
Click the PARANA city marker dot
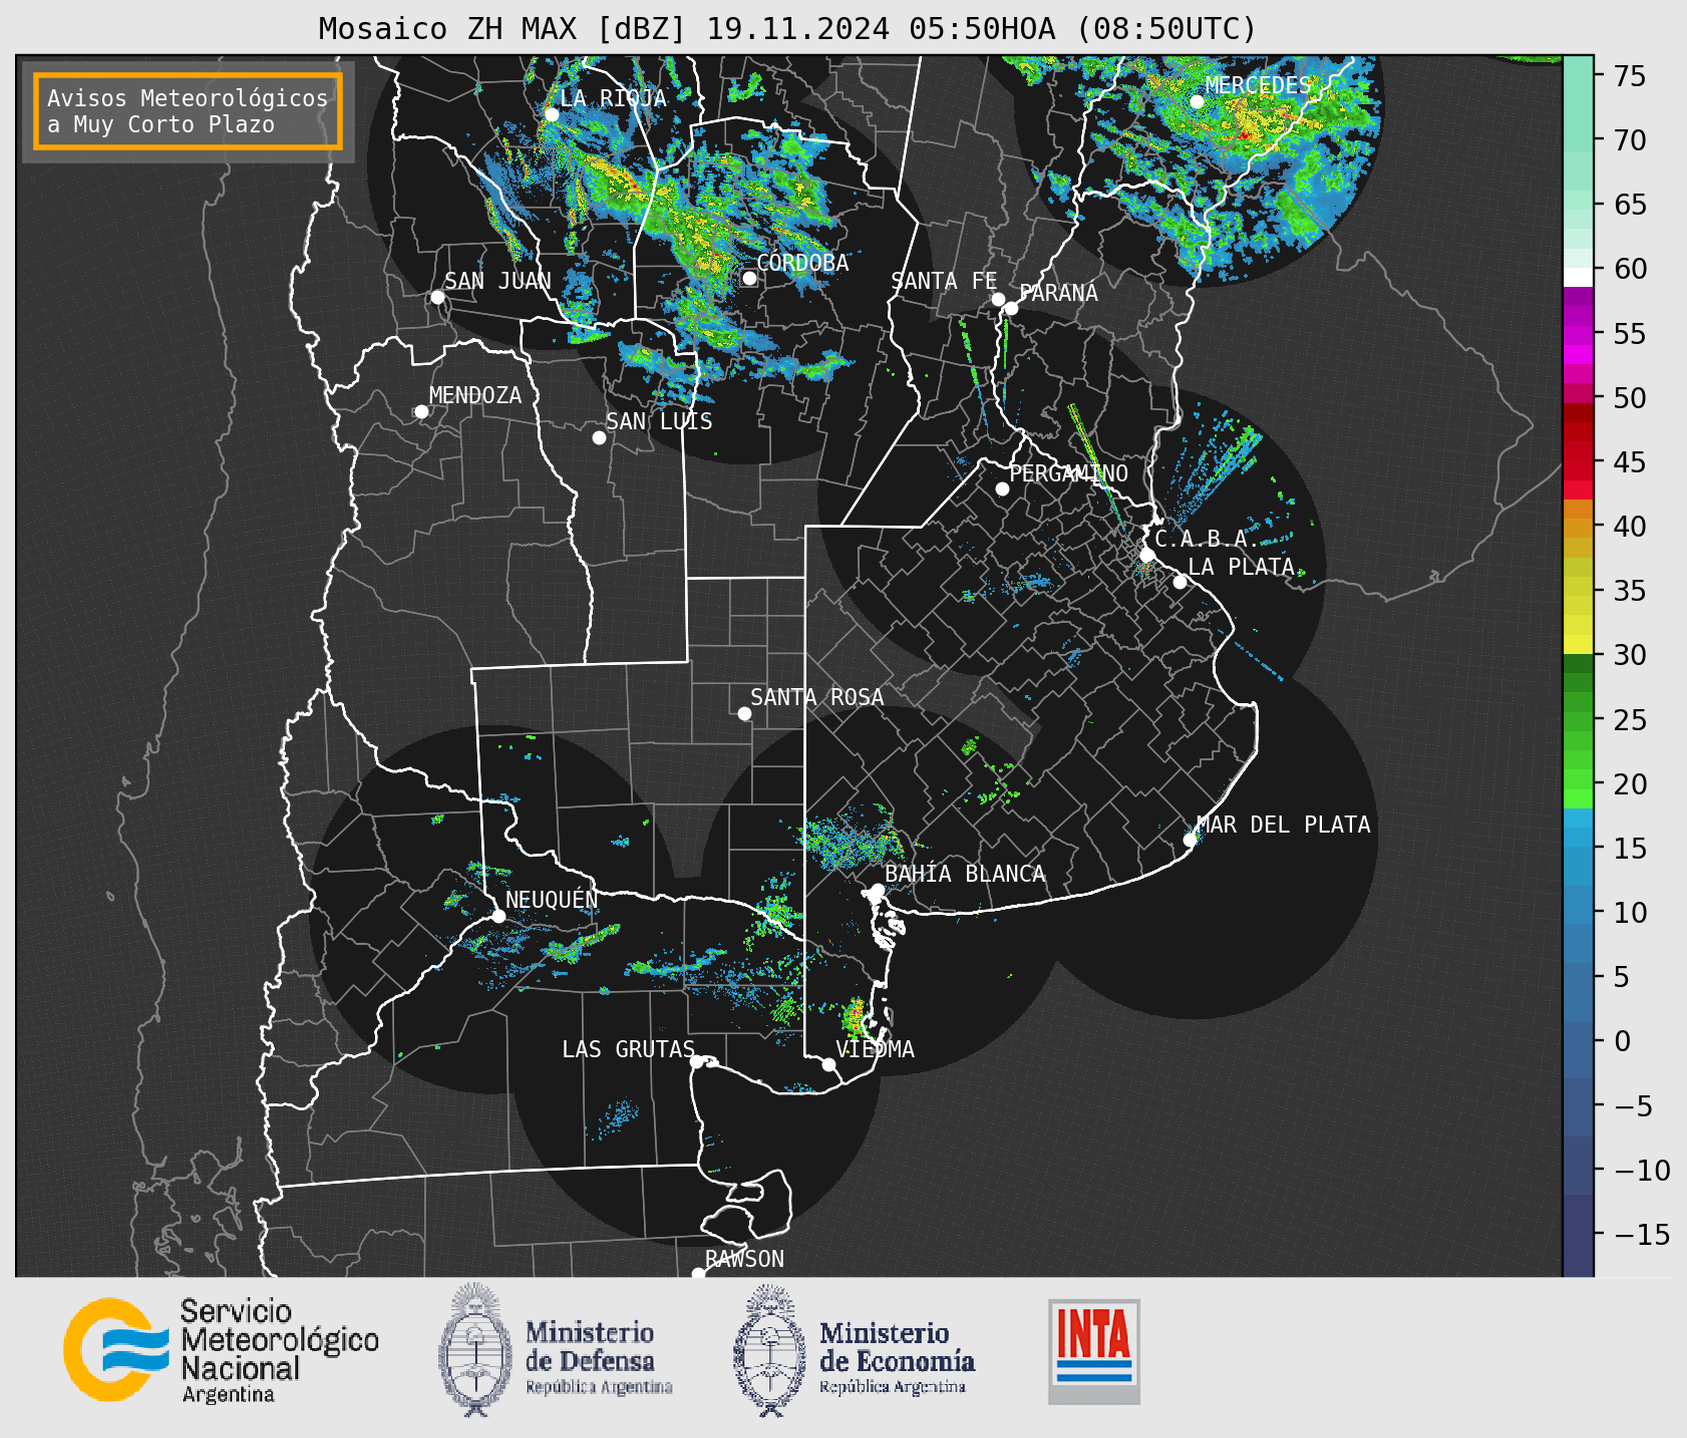click(1011, 308)
